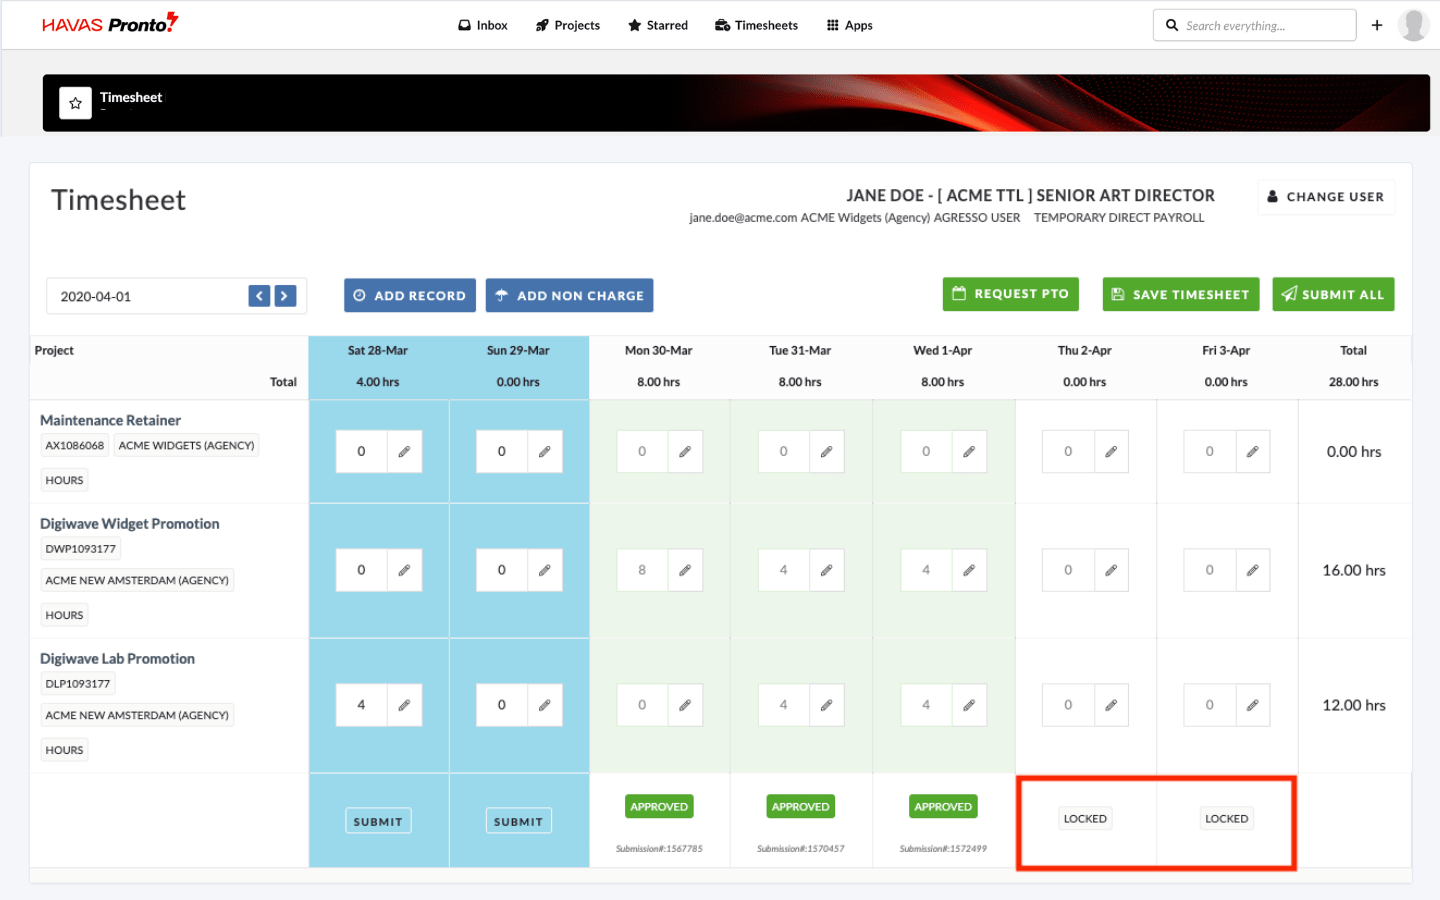Image resolution: width=1440 pixels, height=900 pixels.
Task: Open the Apps grid menu
Action: 850,25
